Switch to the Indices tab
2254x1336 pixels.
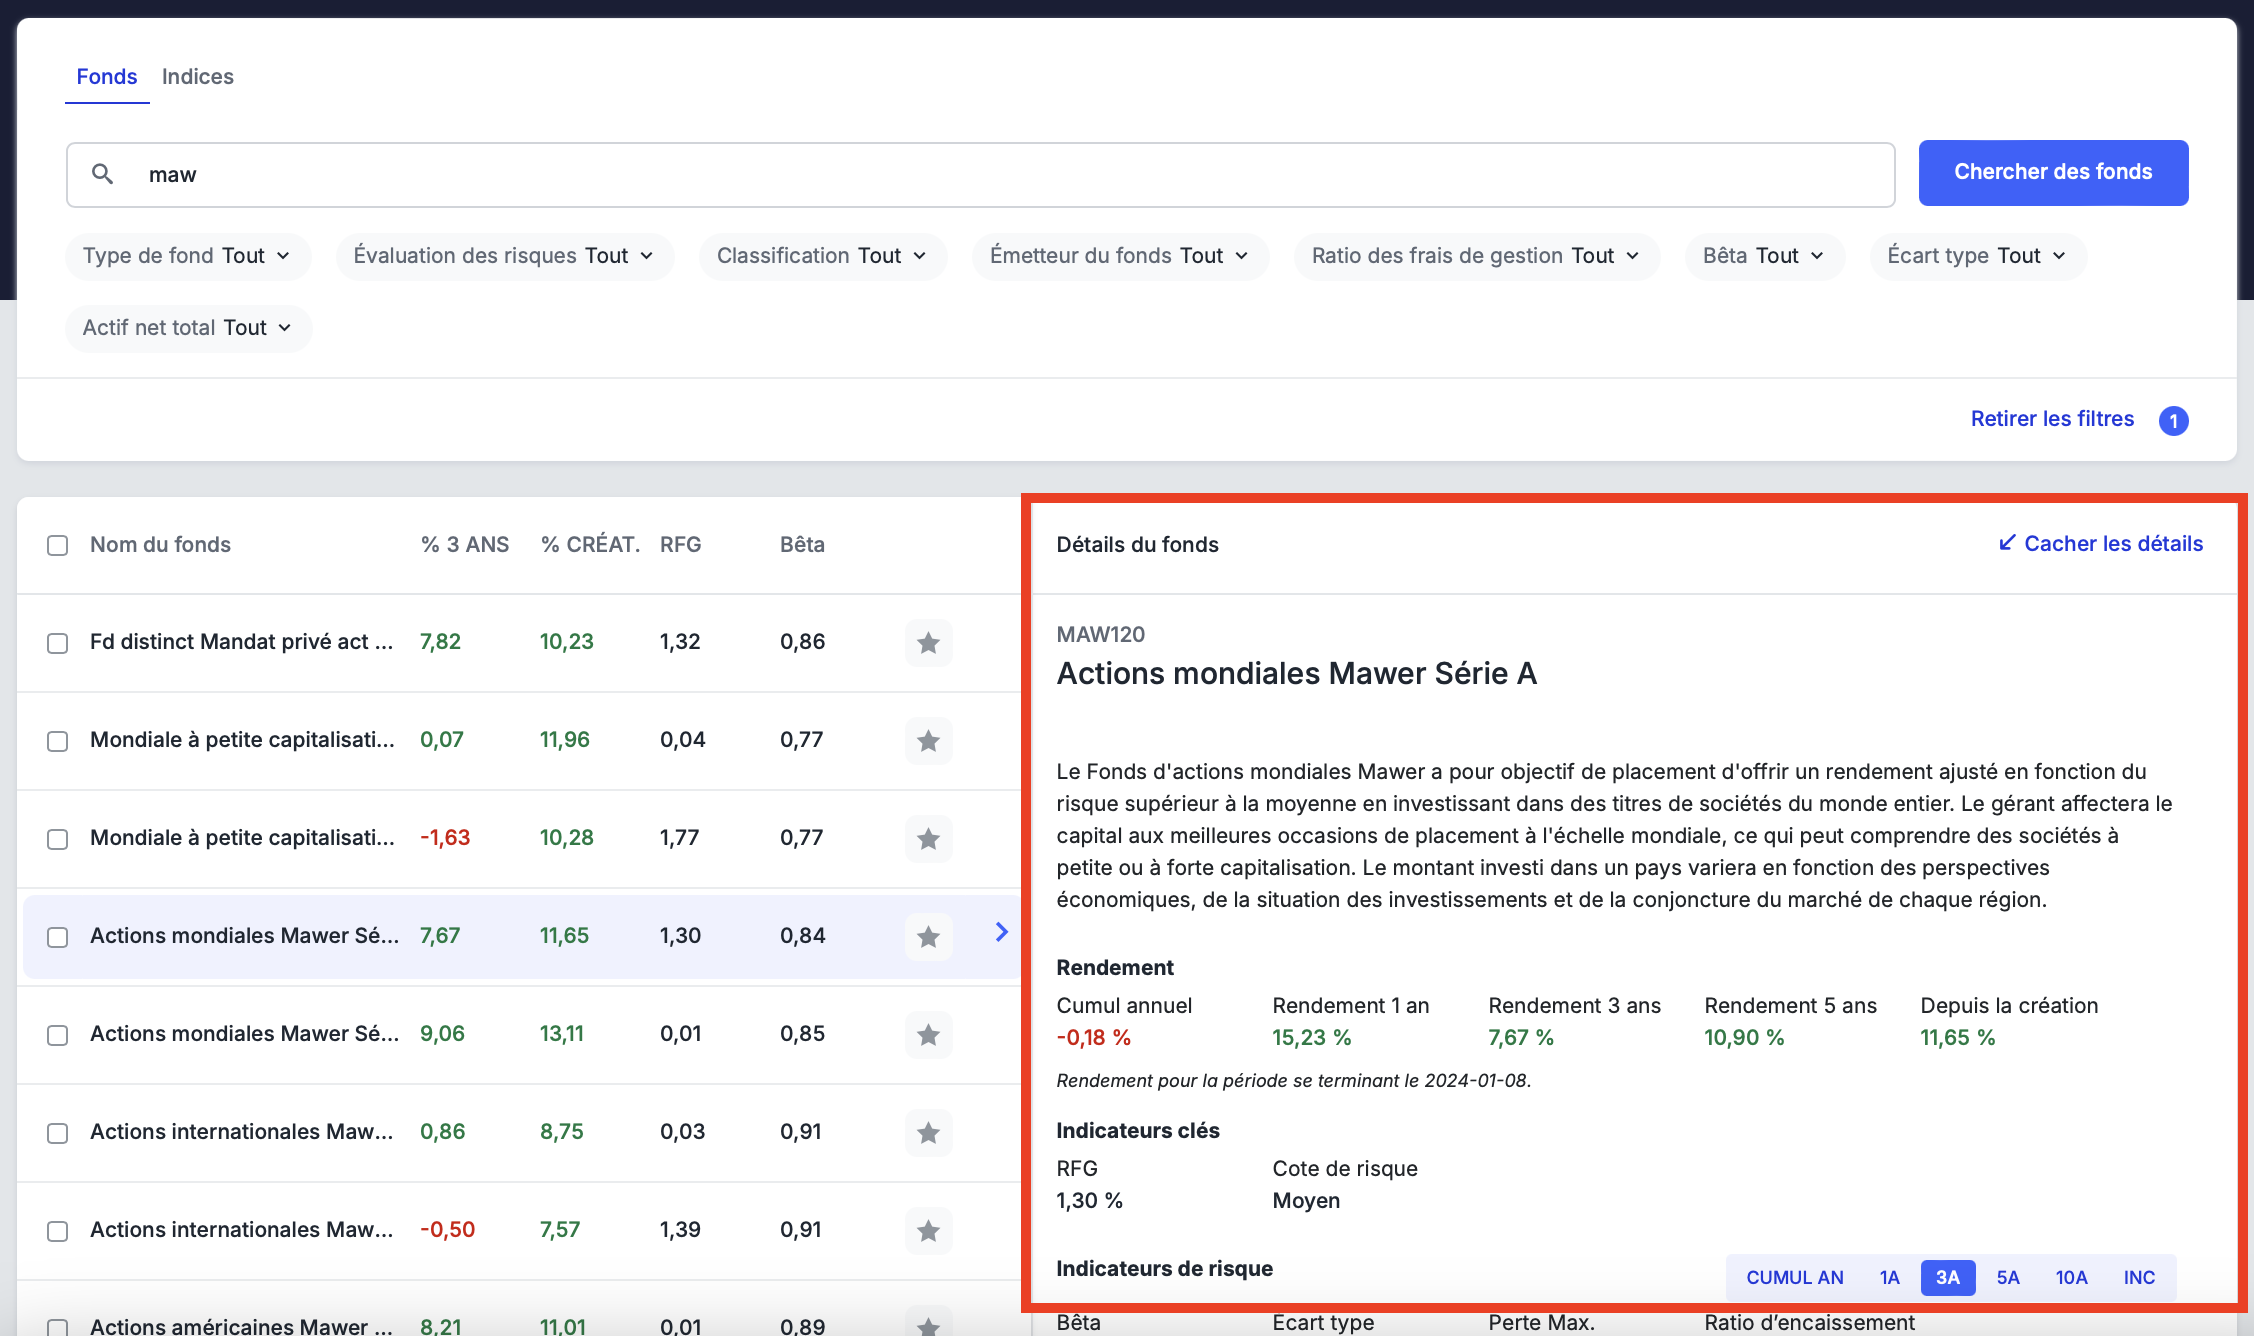(198, 77)
